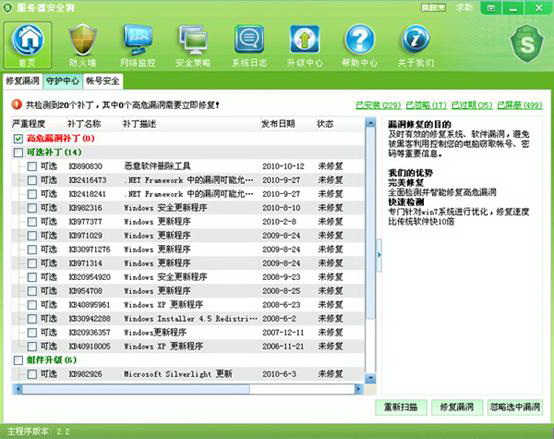The height and width of the screenshot is (439, 554).
Task: Tick the checkbox for Silverlight patch KB982926
Action: tap(32, 374)
